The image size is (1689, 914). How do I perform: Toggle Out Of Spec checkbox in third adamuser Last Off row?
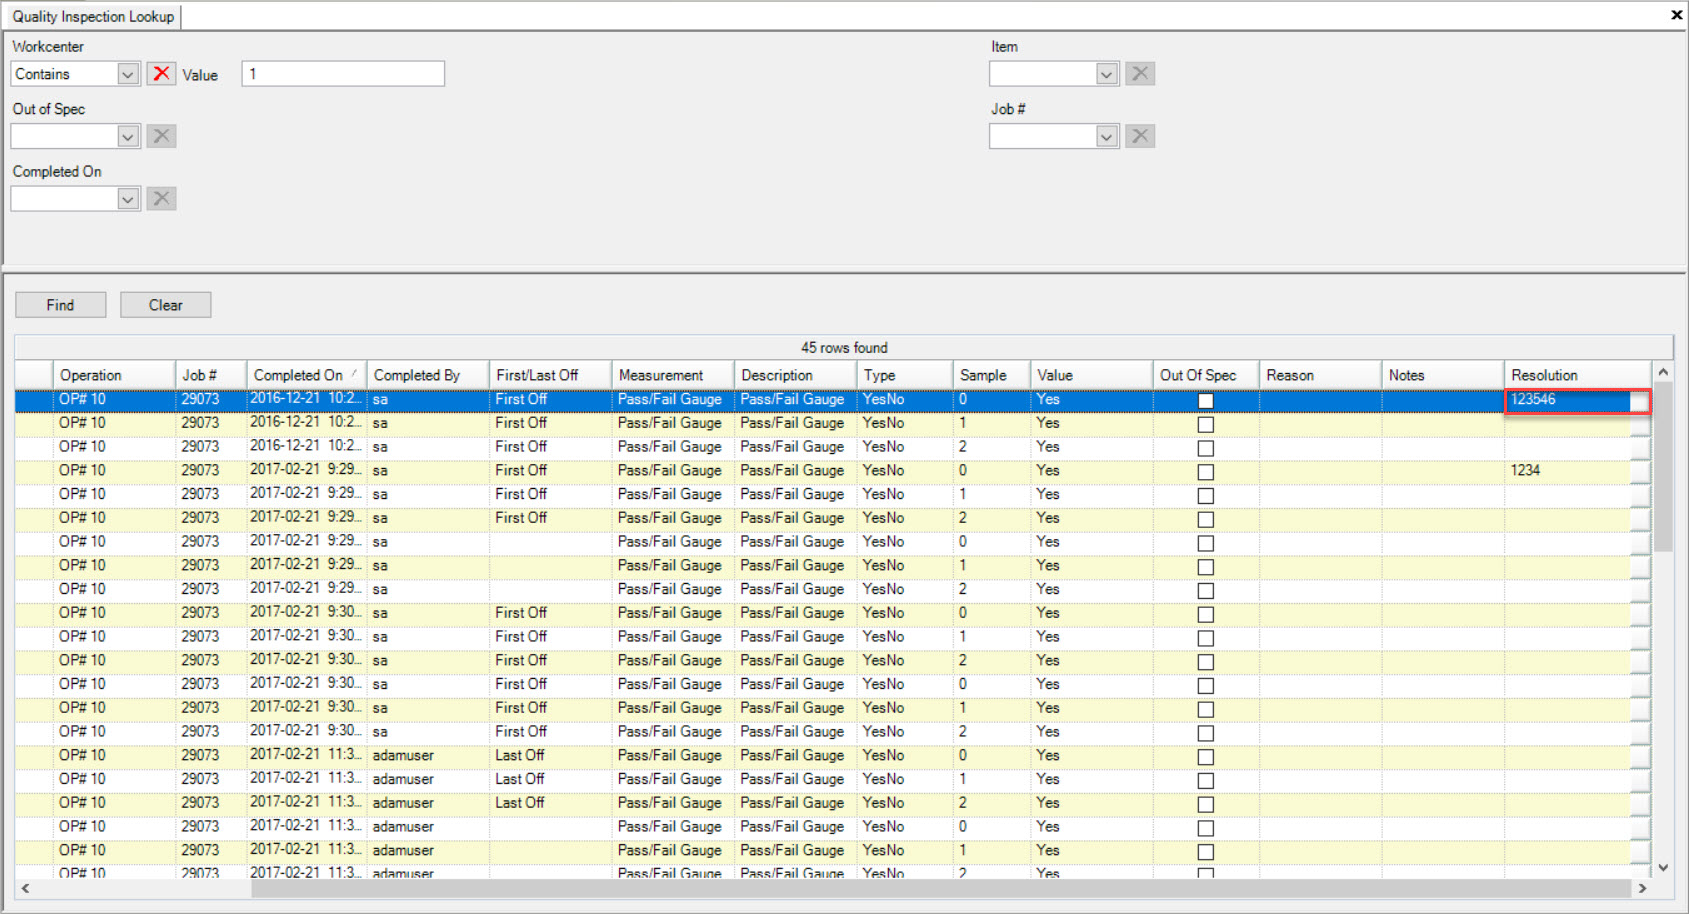pyautogui.click(x=1206, y=804)
